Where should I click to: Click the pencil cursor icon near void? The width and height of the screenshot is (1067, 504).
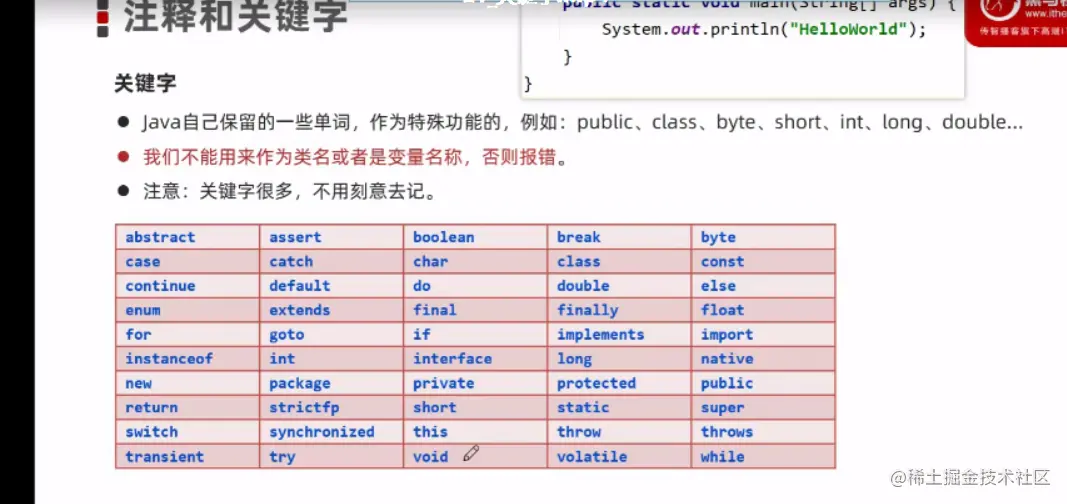pyautogui.click(x=471, y=453)
